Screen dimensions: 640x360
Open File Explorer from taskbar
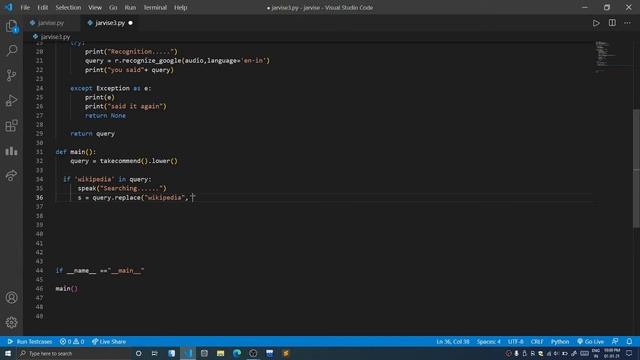[220, 353]
